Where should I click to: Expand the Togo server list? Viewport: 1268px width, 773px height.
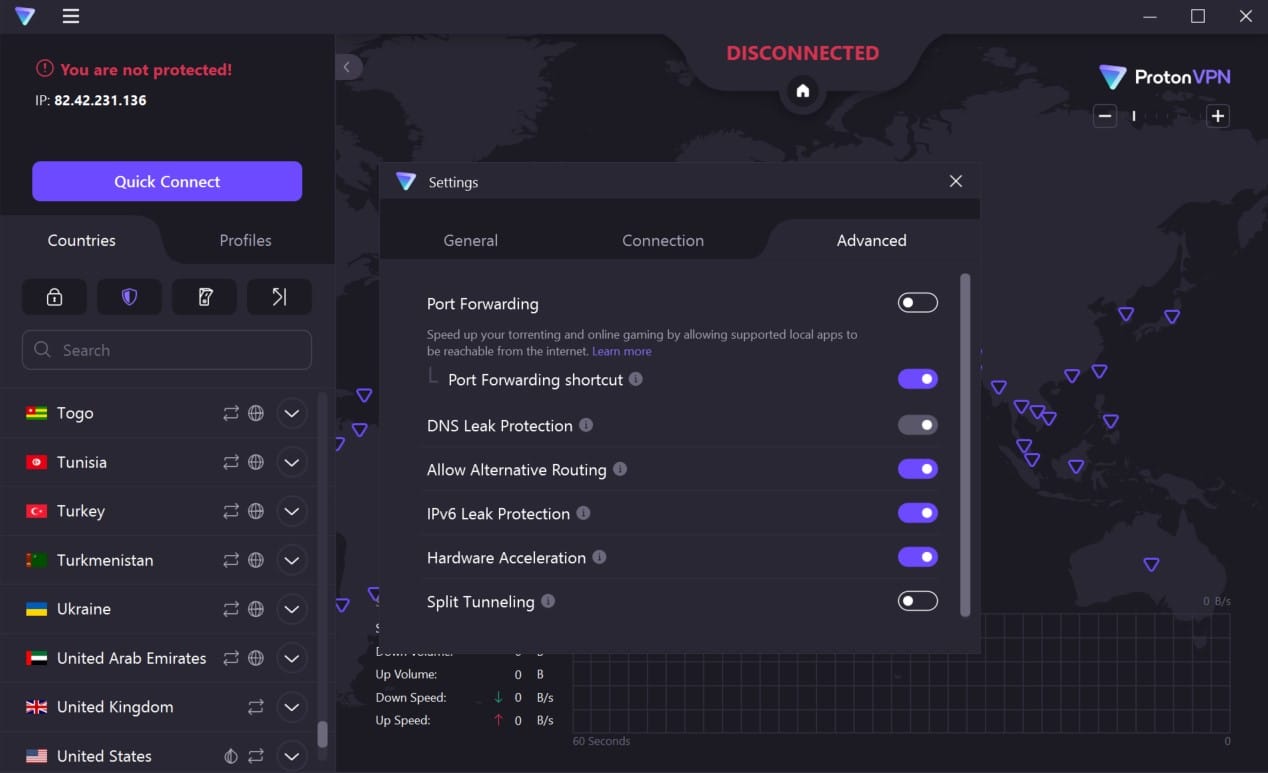coord(291,413)
